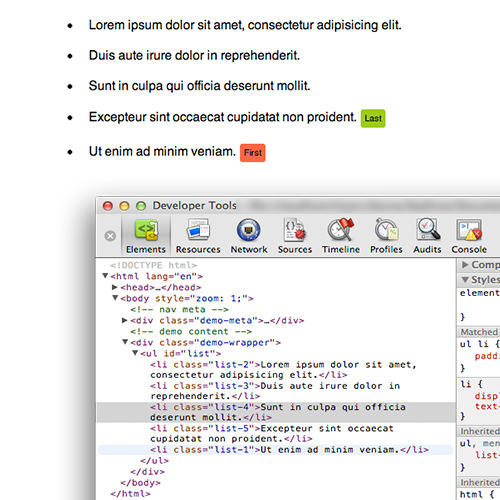Viewport: 500px width, 500px height.
Task: Collapse the ul id="list" node
Action: point(135,353)
